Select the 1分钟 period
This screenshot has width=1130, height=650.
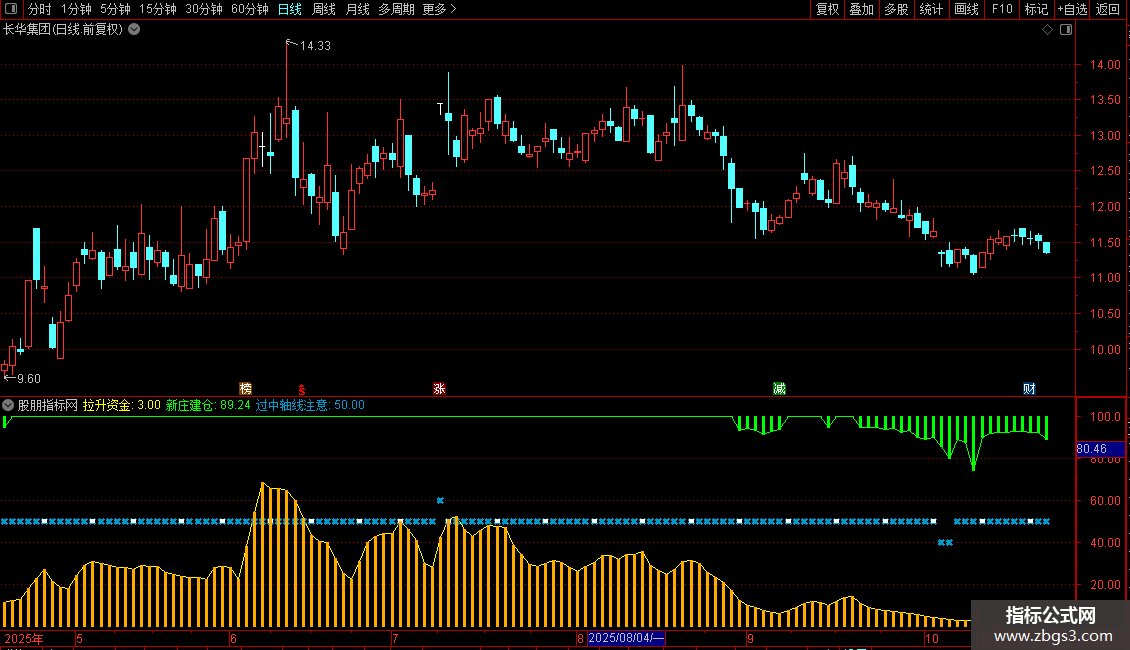(x=76, y=9)
